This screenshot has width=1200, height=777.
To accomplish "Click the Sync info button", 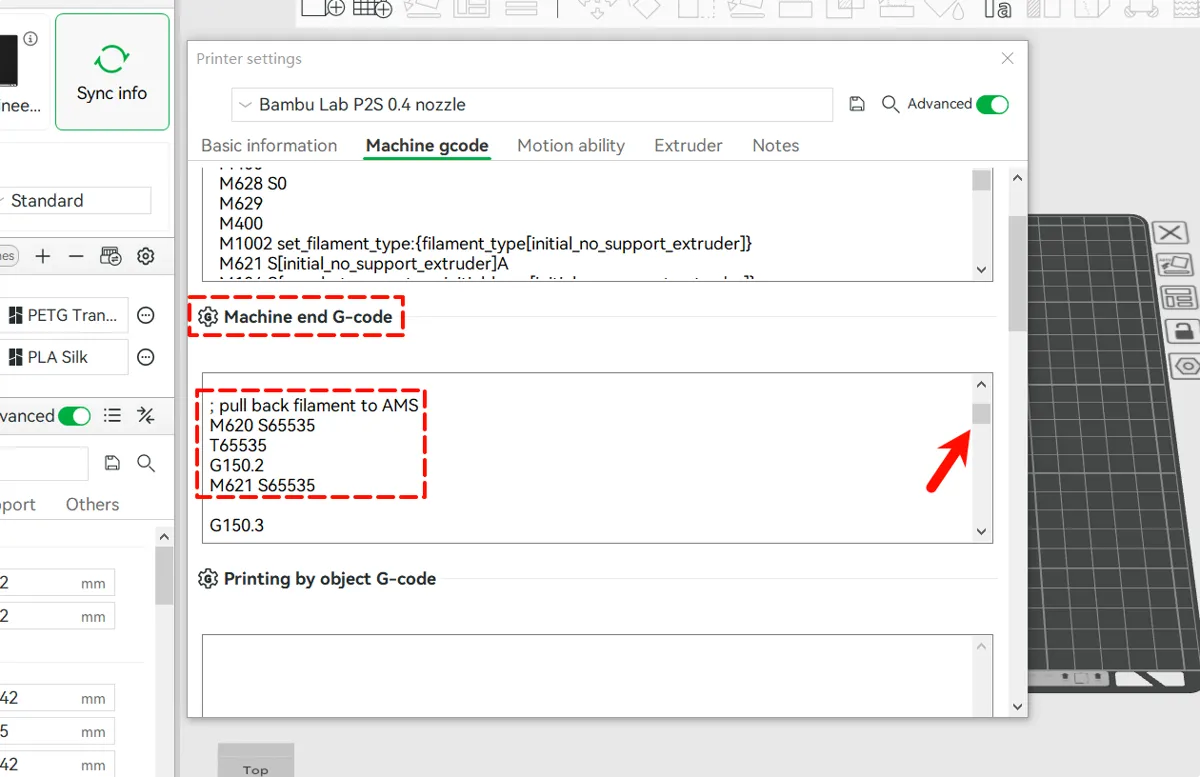I will [x=112, y=72].
